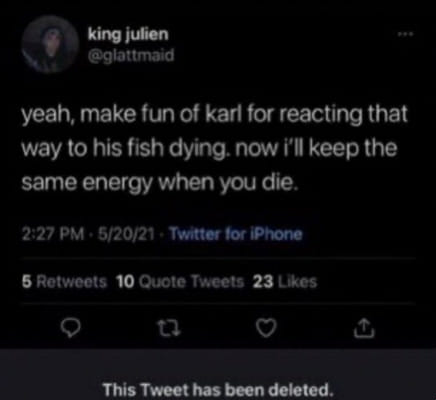Tap the 'This Tweet has been deleted.' banner
The image size is (436, 400).
218,374
